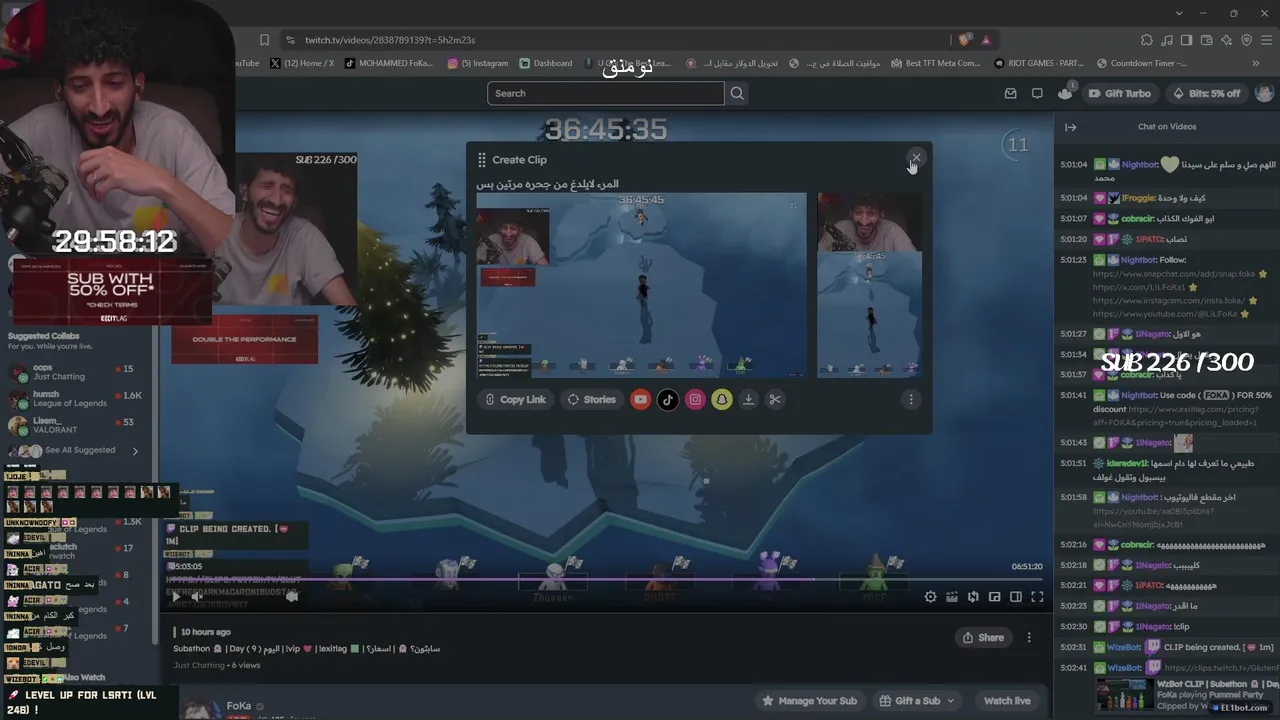
Task: Copy the clip link
Action: coord(515,399)
